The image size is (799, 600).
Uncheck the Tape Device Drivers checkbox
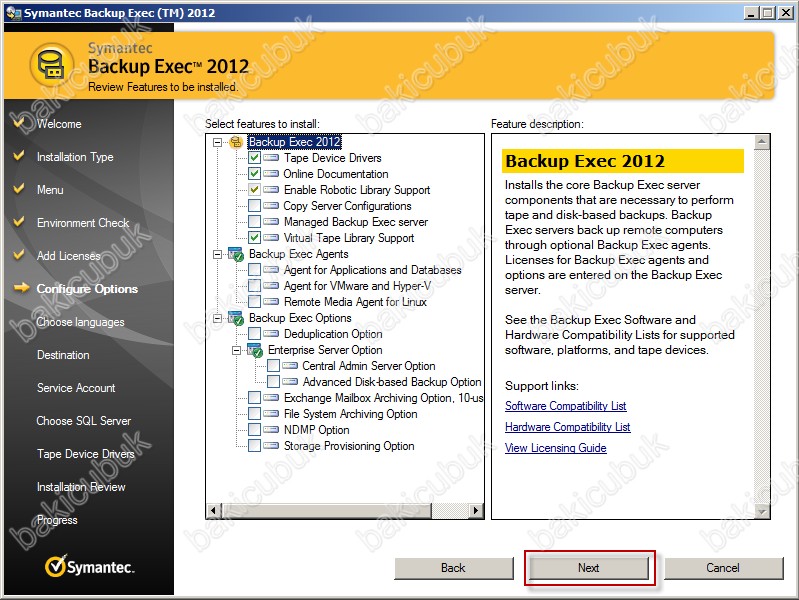click(254, 158)
